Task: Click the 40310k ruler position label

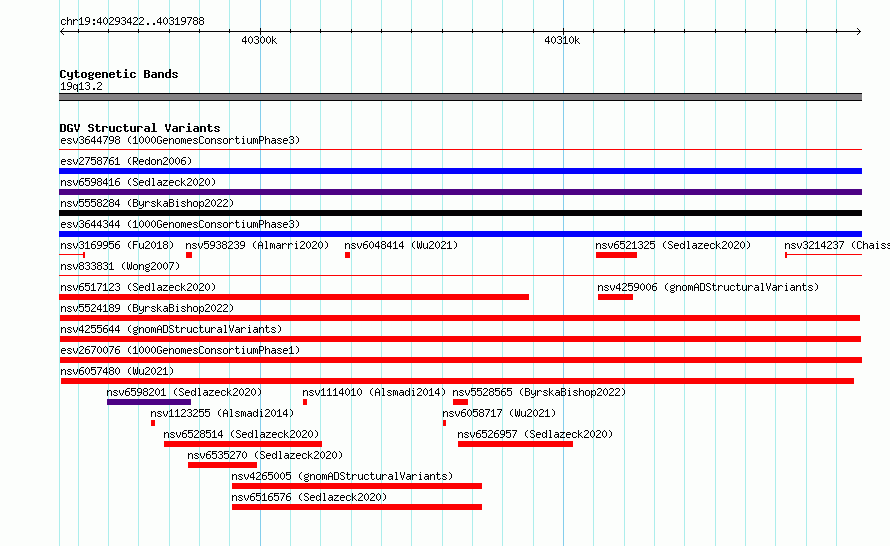Action: pyautogui.click(x=562, y=40)
